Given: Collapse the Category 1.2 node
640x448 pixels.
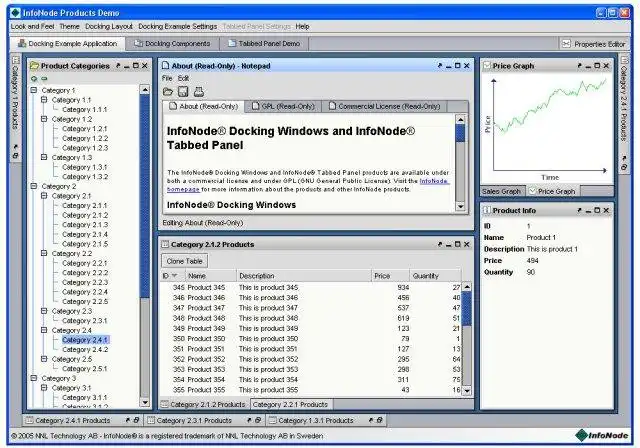Looking at the screenshot, I should click(x=44, y=119).
